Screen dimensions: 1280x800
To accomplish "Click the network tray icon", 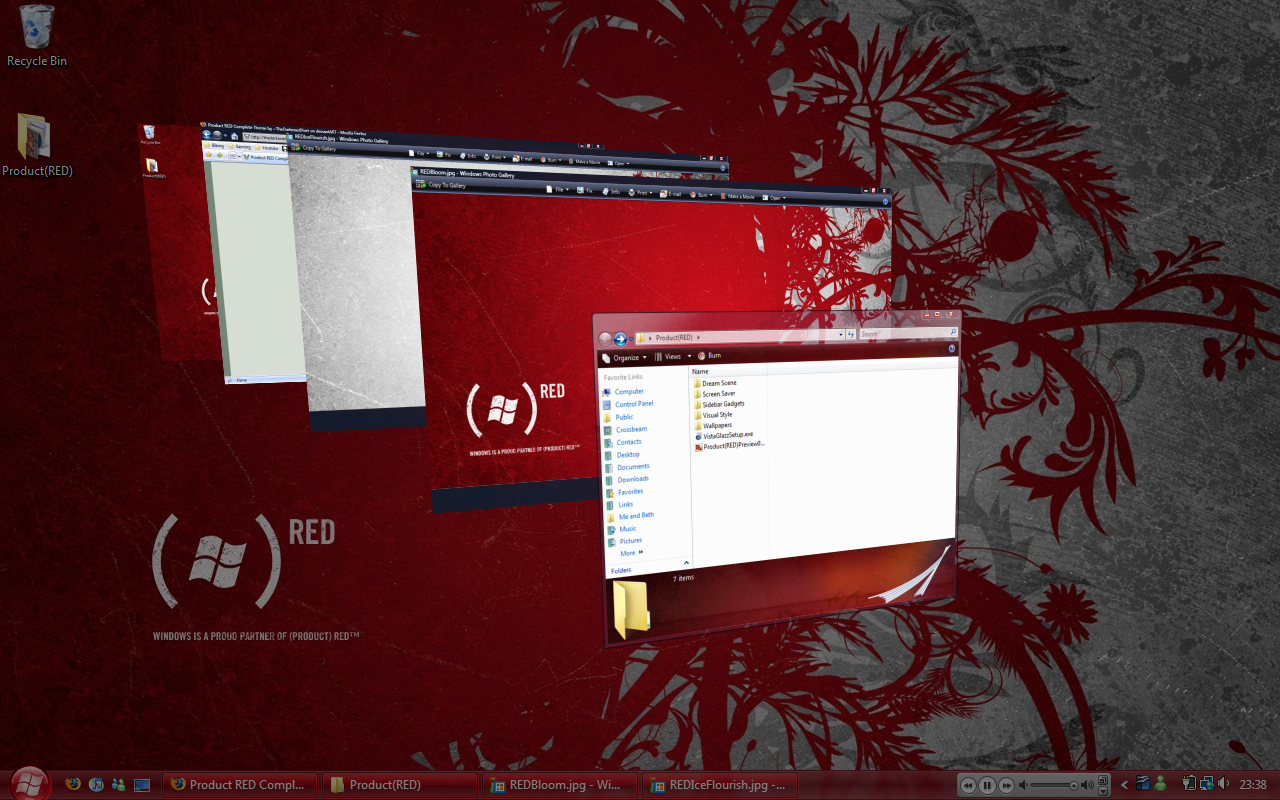I will (x=1208, y=784).
